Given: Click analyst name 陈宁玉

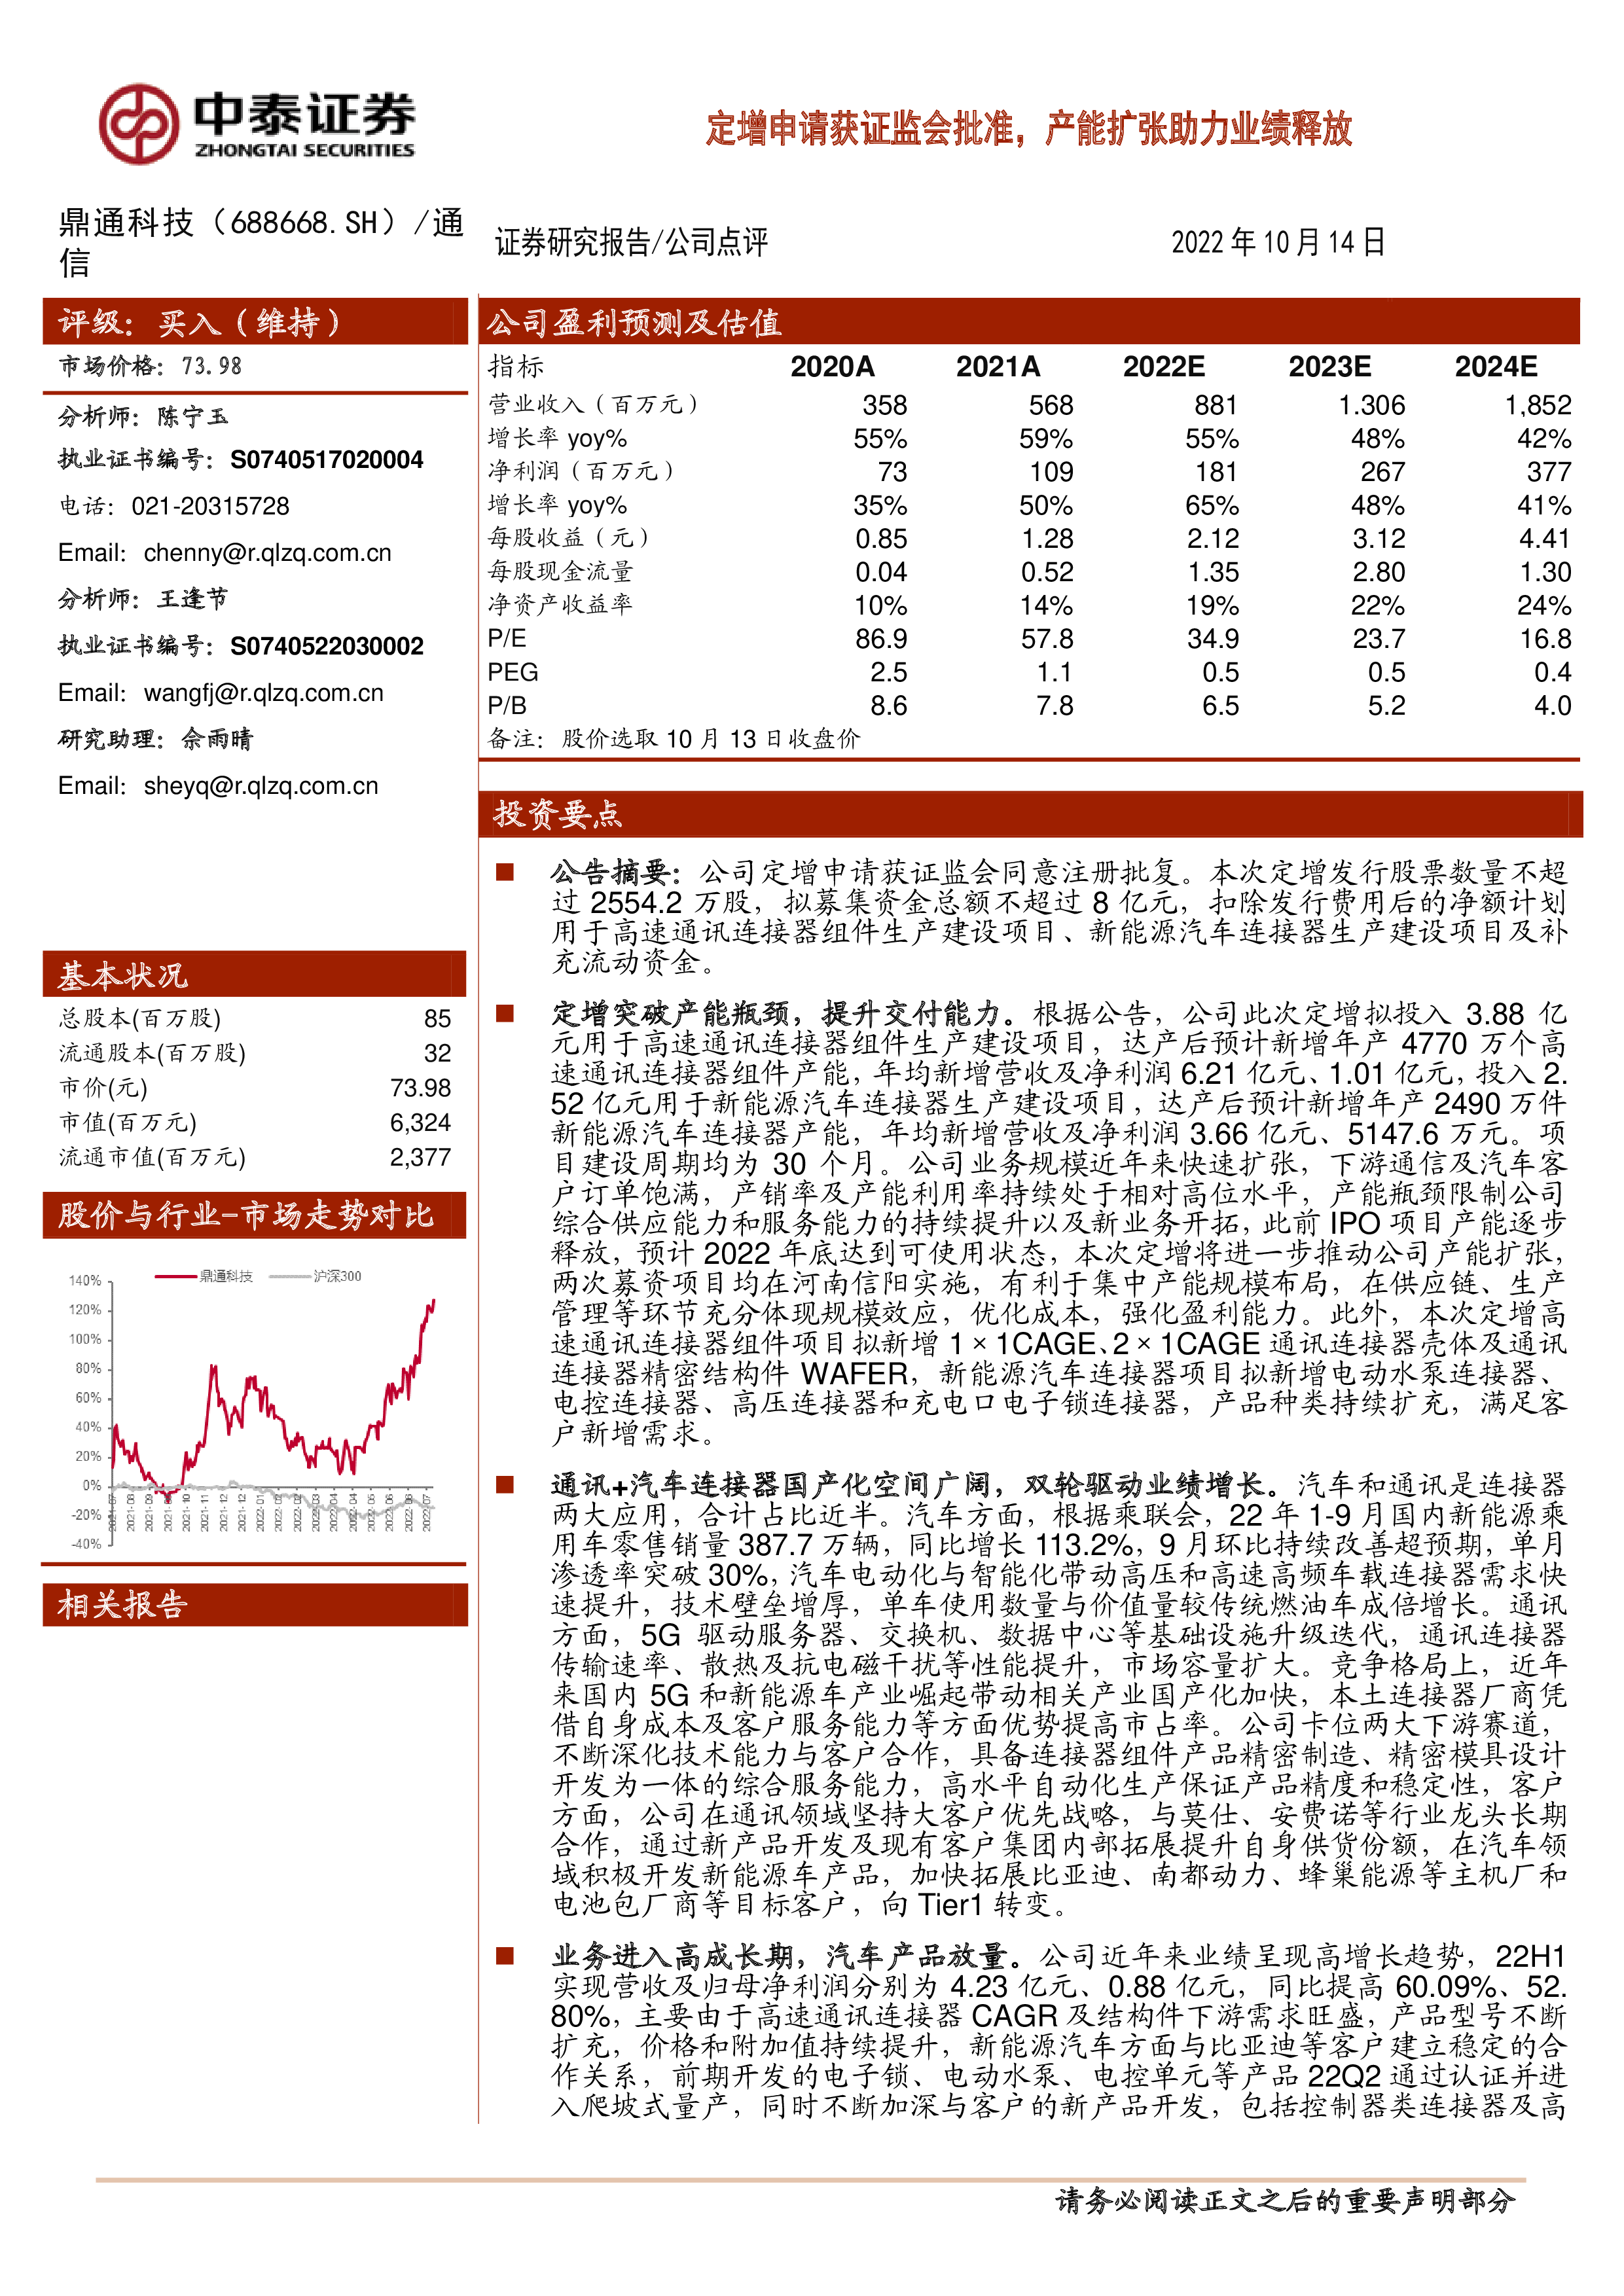Looking at the screenshot, I should [x=193, y=417].
